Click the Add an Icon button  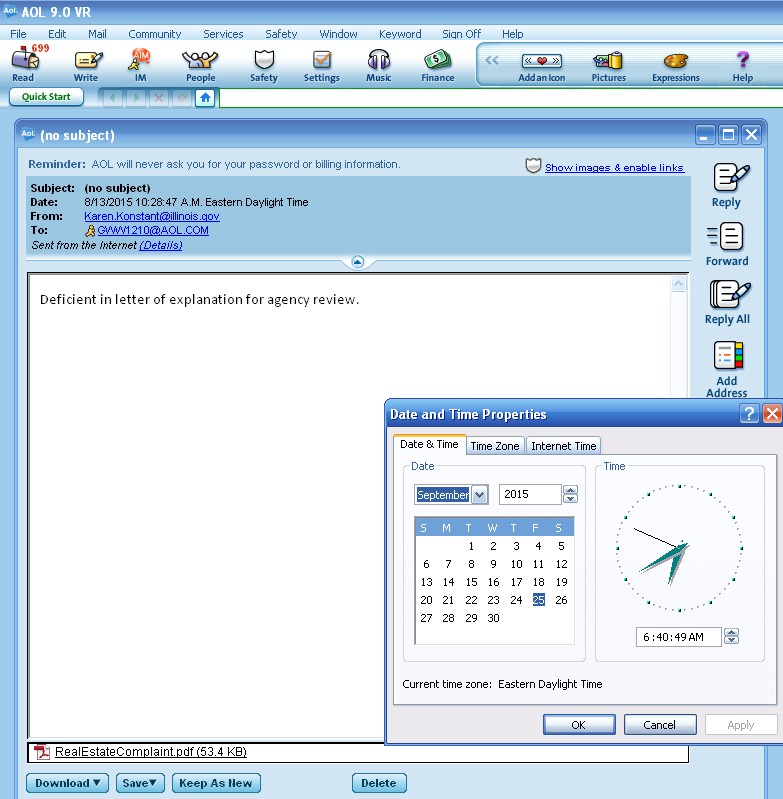click(542, 66)
